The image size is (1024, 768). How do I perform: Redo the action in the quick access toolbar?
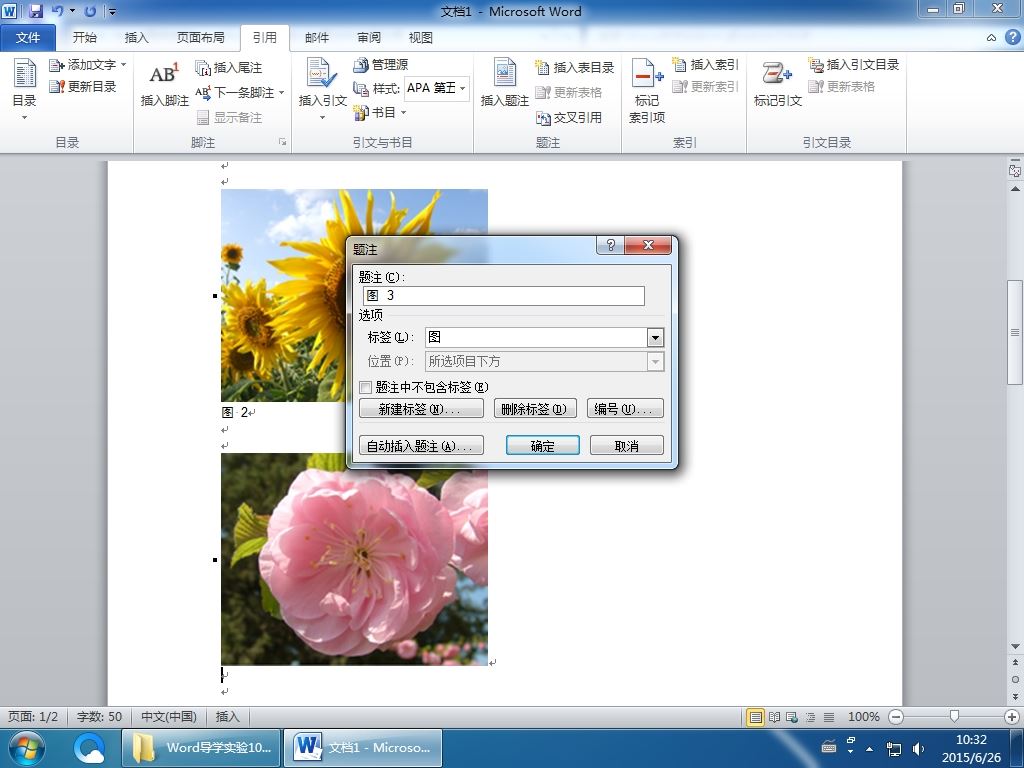tap(90, 11)
